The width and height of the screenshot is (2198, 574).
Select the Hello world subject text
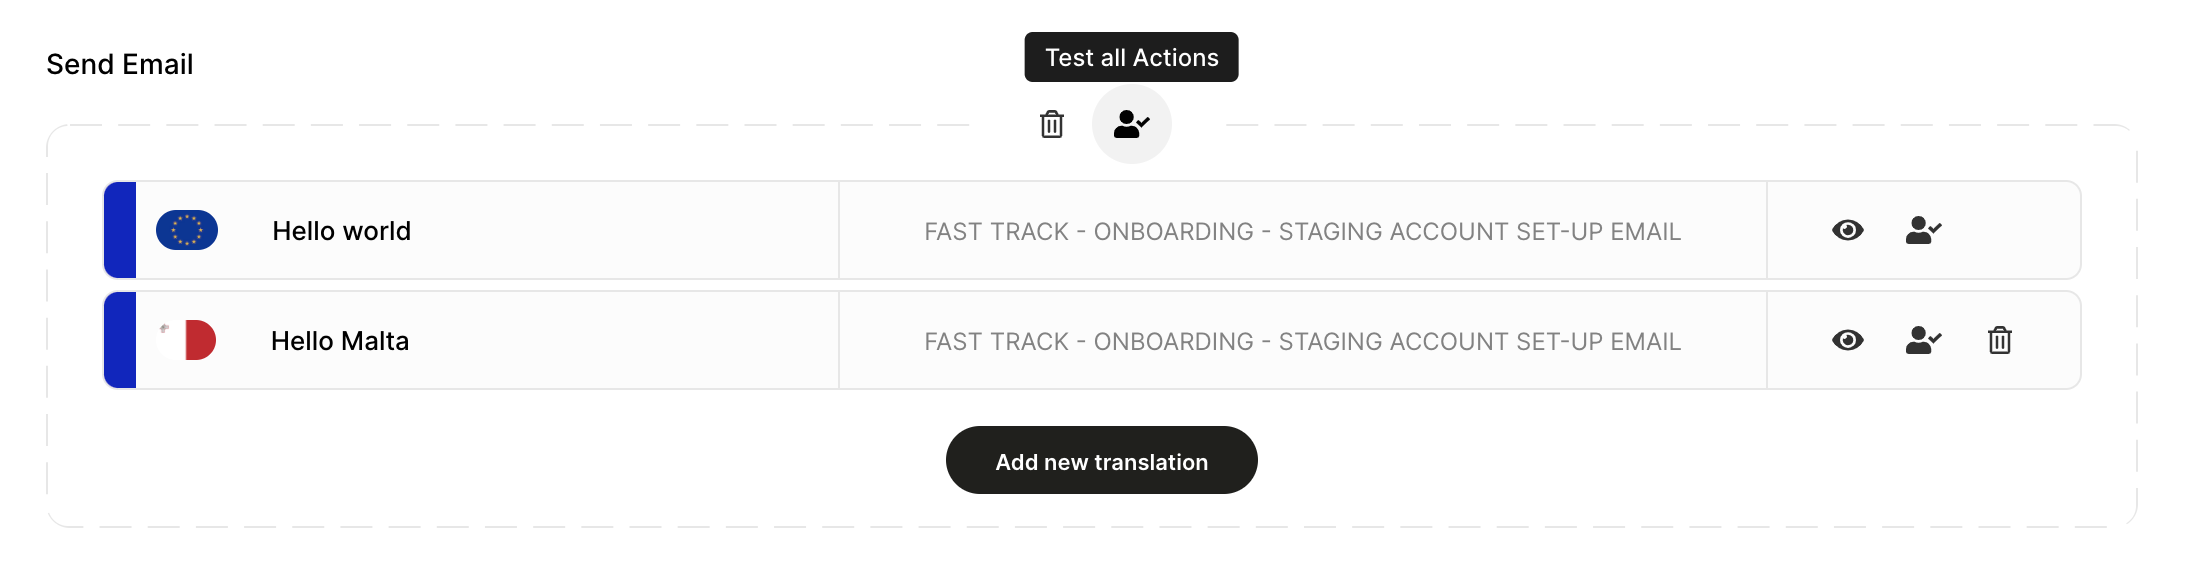(341, 231)
